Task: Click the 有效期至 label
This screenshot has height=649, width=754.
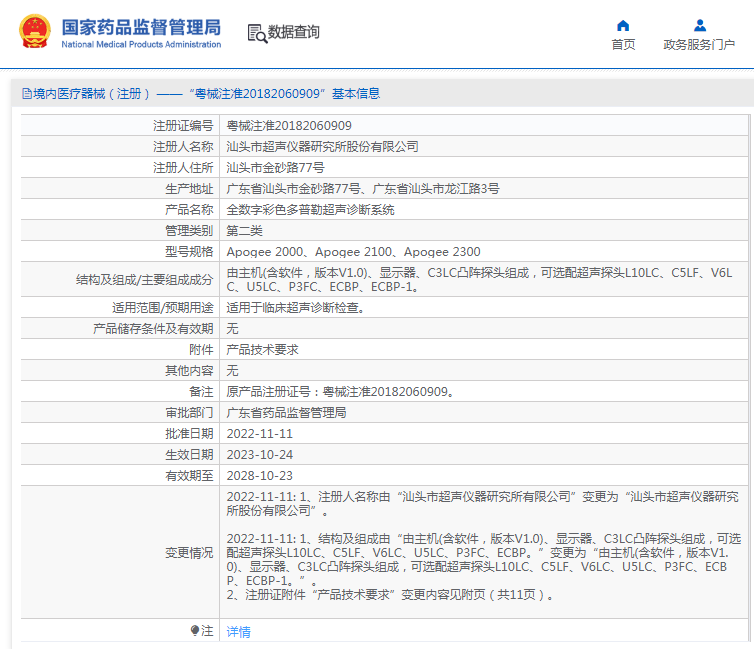Action: point(189,475)
